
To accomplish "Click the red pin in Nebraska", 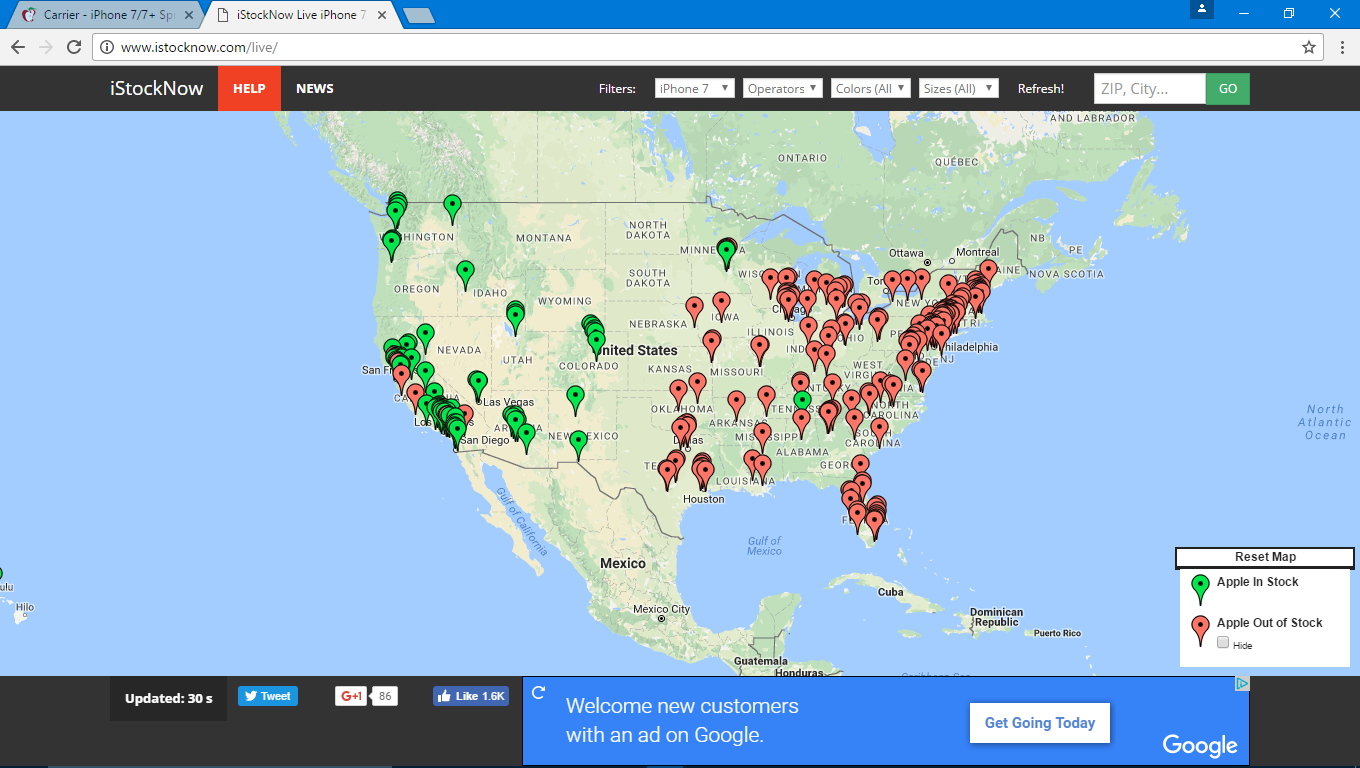I will coord(694,309).
